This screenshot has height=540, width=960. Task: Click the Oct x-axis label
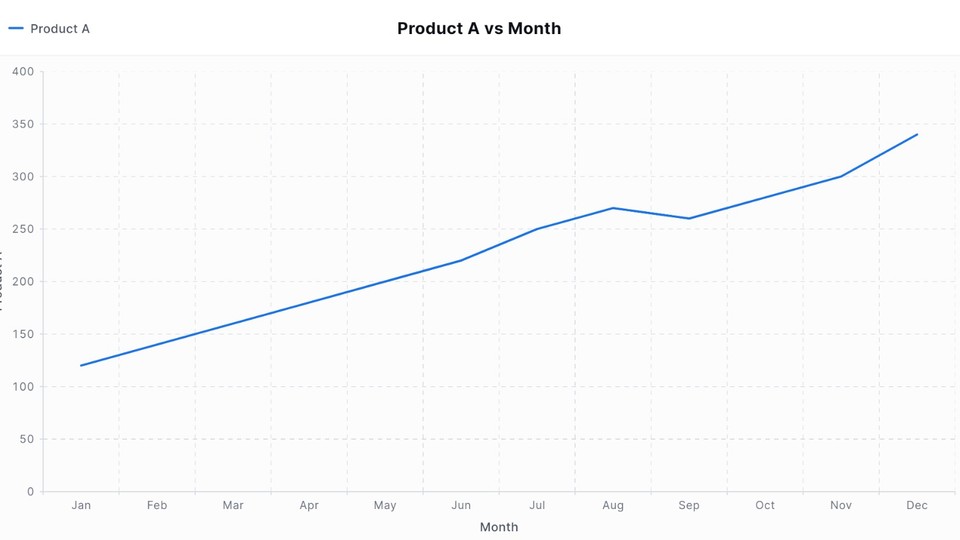[765, 505]
